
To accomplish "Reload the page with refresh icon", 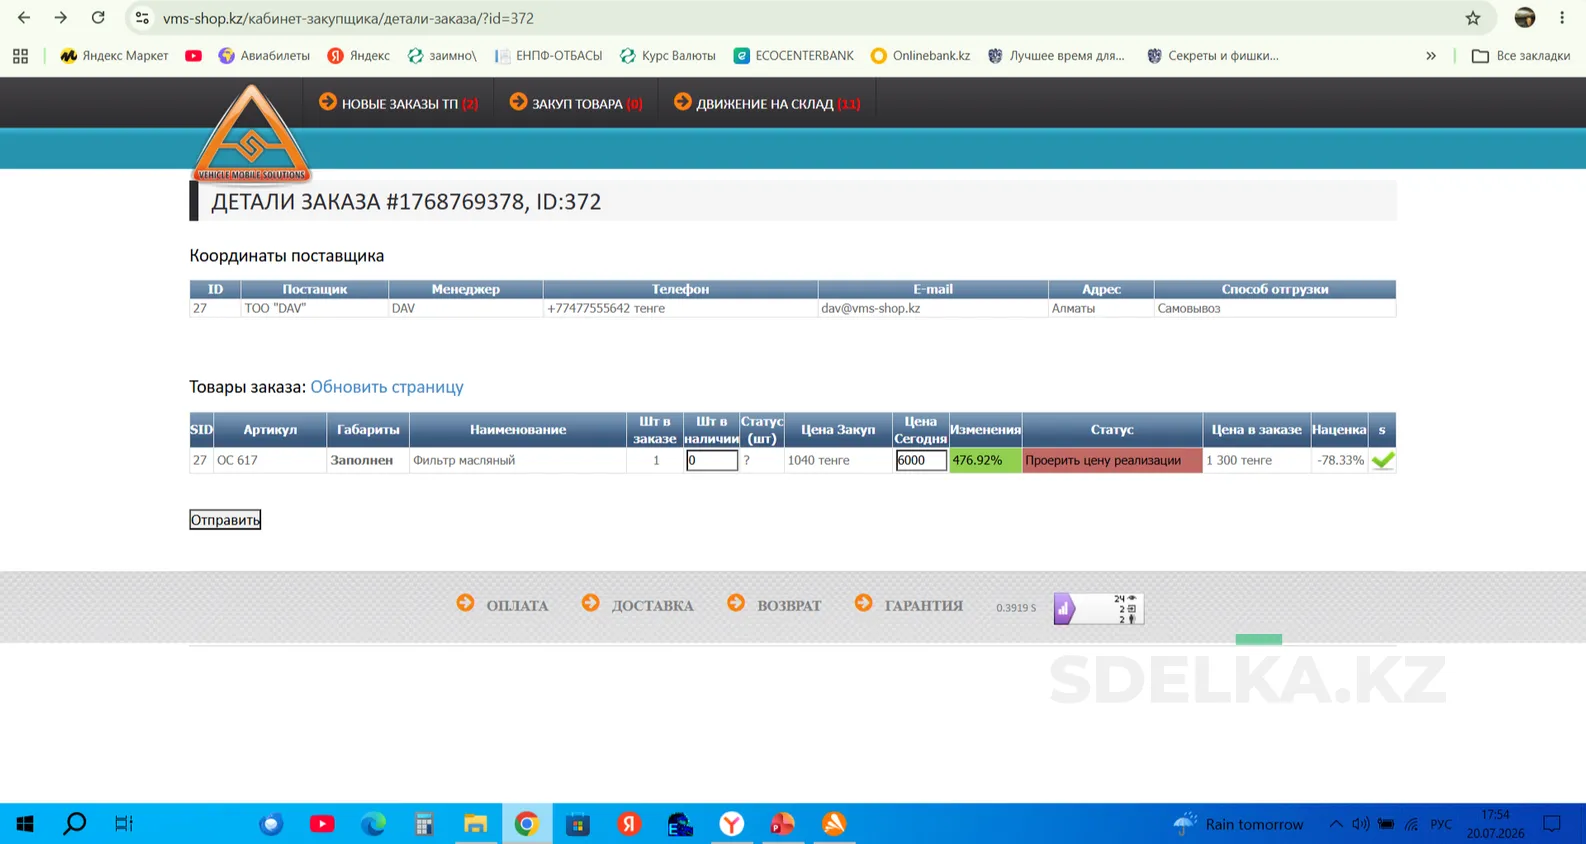I will pos(98,18).
